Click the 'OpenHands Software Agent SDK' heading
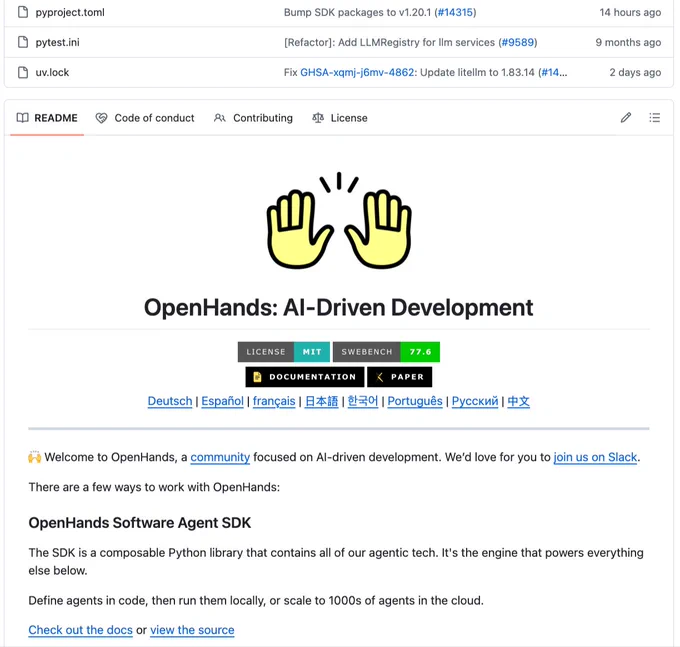Screen dimensions: 680x647 coord(140,523)
